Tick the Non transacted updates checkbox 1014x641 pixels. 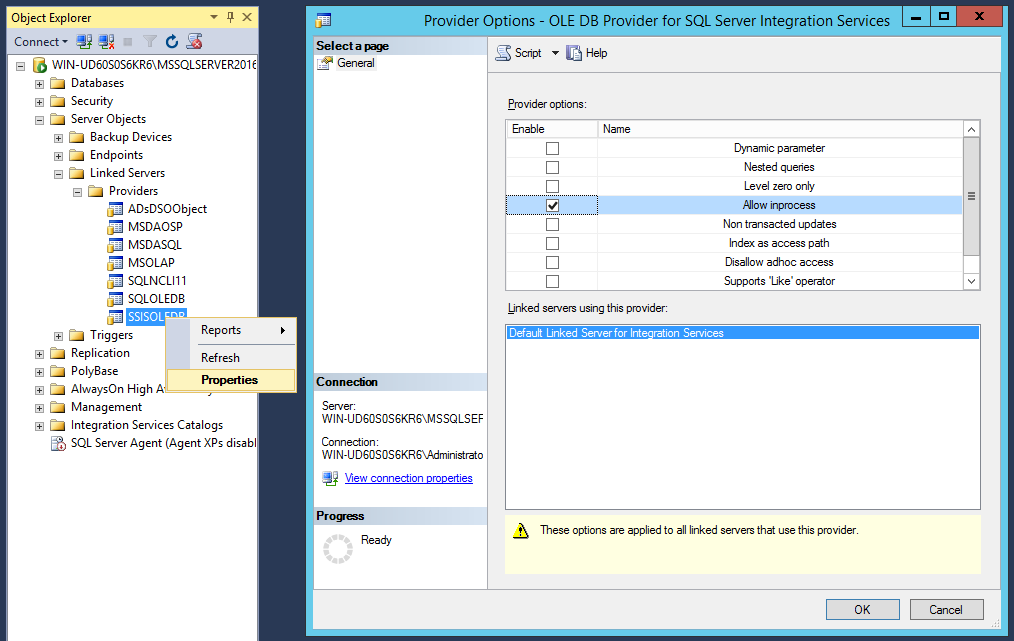pos(552,224)
